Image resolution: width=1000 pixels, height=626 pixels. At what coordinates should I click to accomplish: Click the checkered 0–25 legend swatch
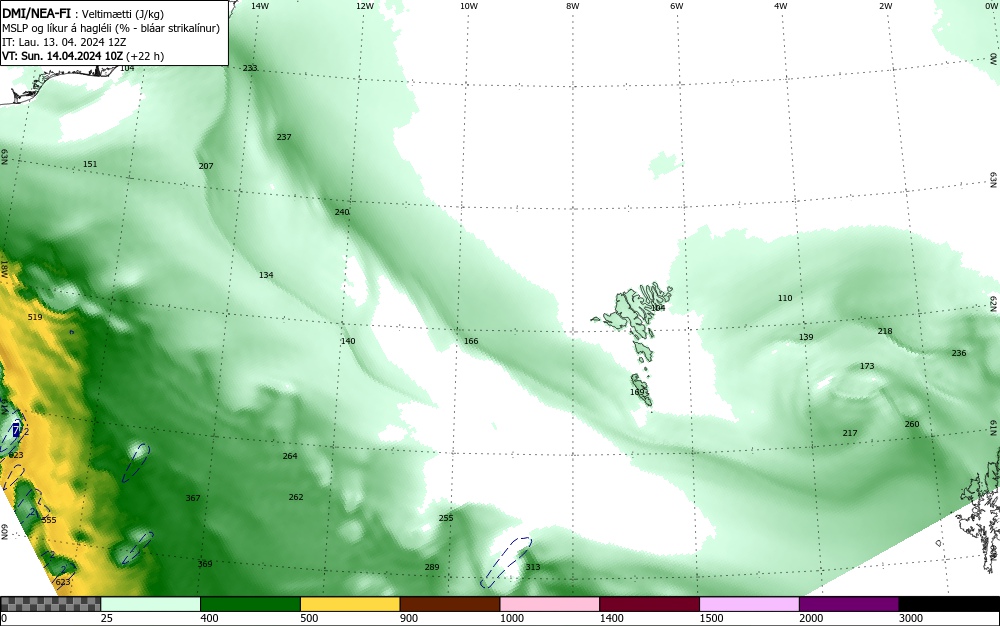point(50,604)
